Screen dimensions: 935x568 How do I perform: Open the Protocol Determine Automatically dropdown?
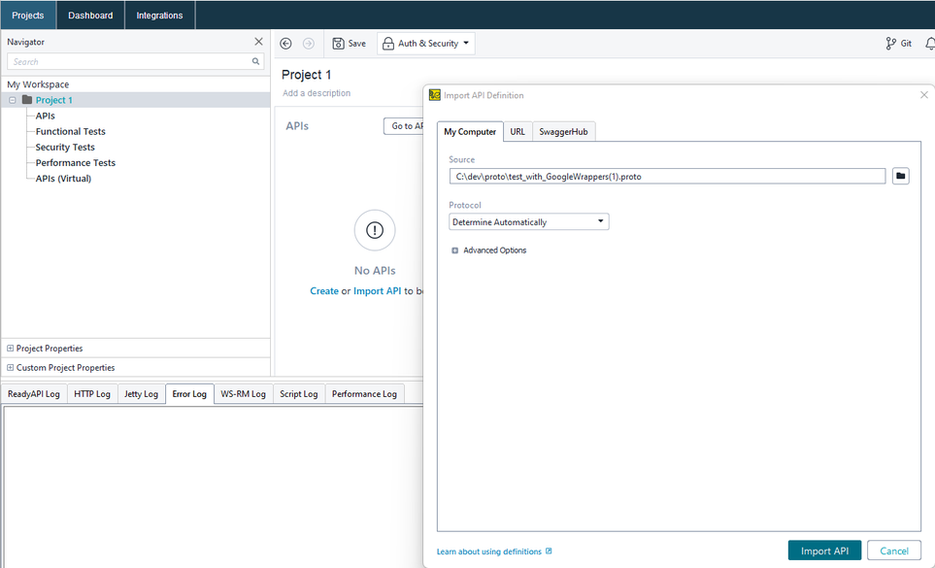pyautogui.click(x=528, y=222)
